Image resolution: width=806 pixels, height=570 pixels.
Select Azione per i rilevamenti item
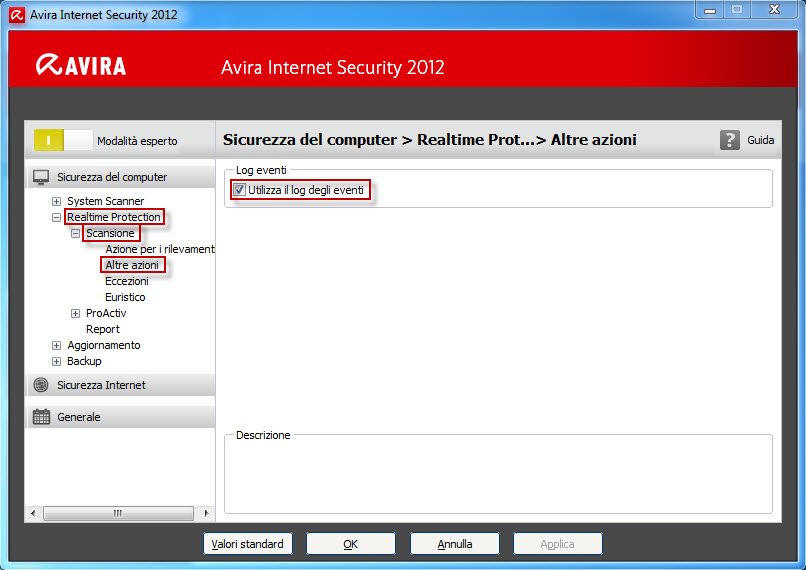[x=160, y=249]
